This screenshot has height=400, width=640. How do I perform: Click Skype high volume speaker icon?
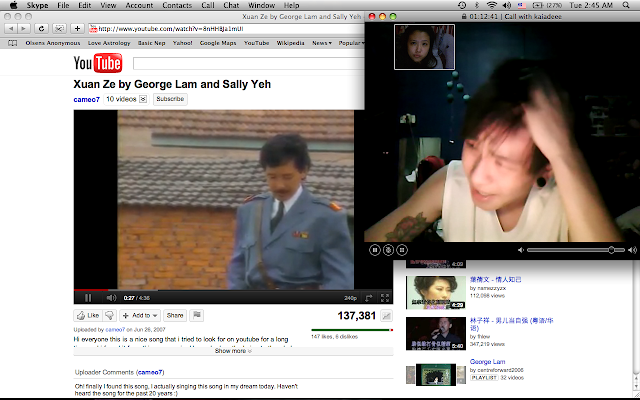[632, 250]
